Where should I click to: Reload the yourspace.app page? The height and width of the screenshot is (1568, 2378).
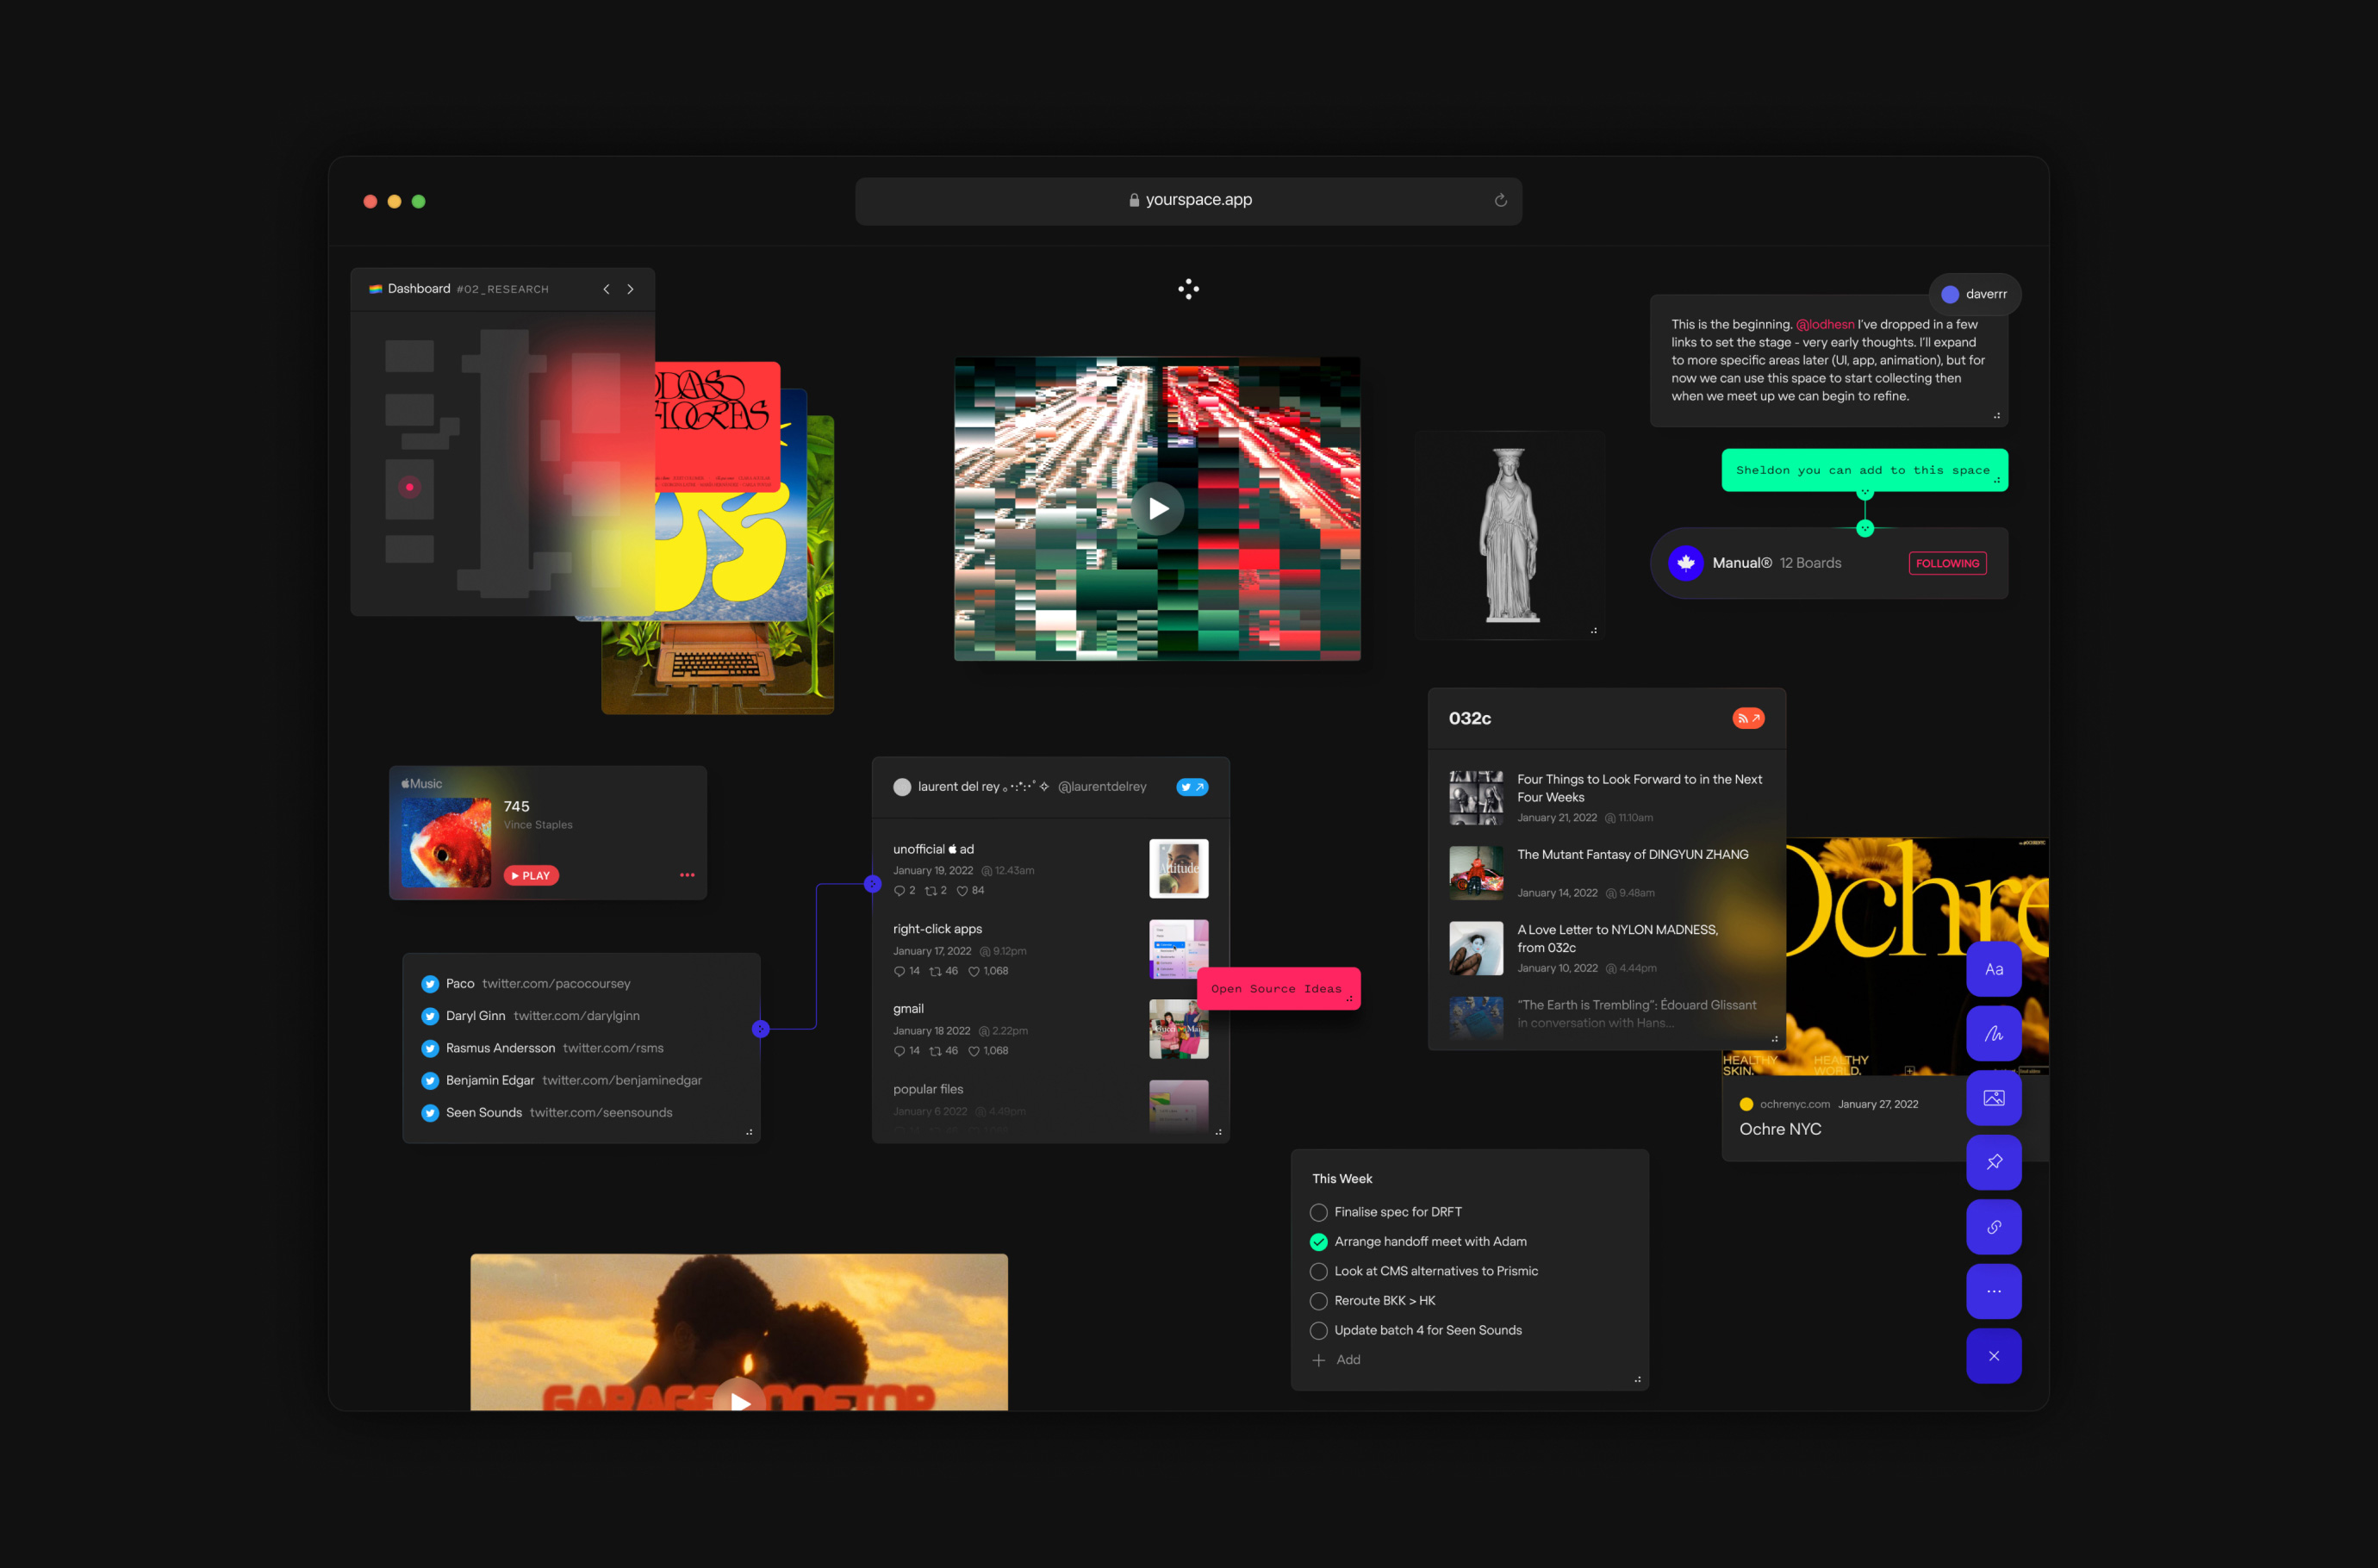pos(1500,200)
